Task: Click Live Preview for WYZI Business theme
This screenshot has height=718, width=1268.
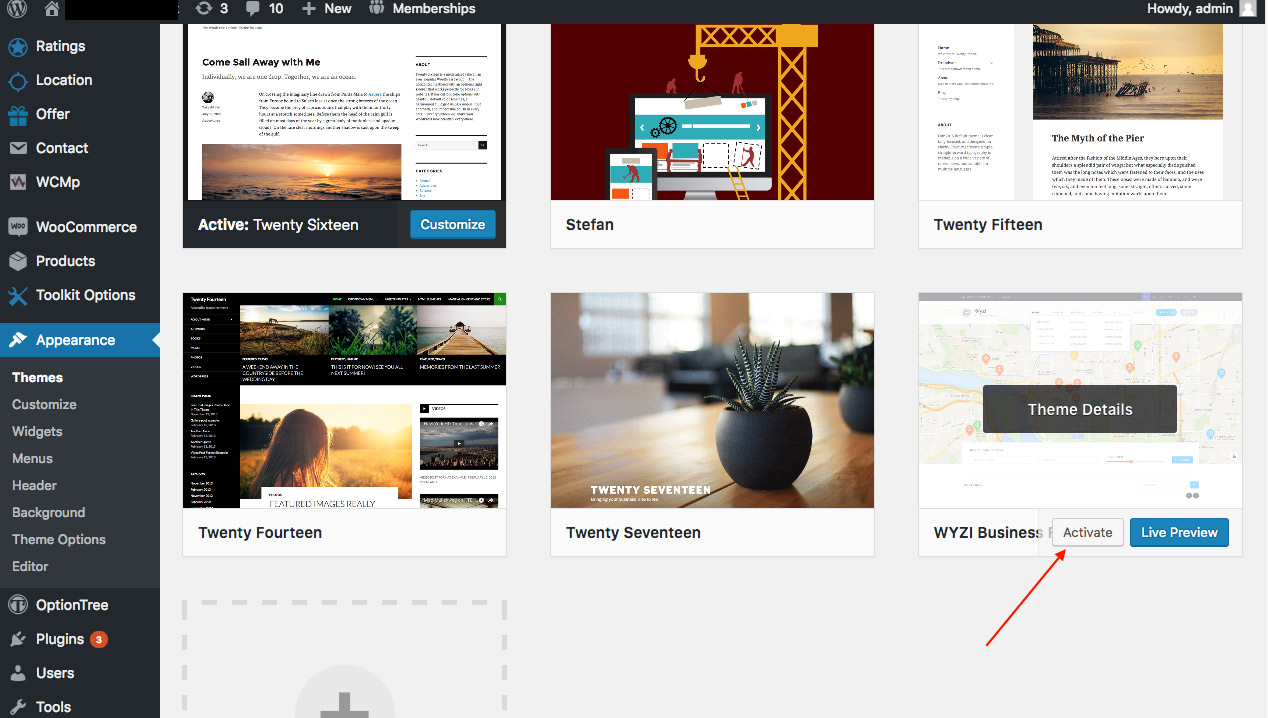Action: point(1179,532)
